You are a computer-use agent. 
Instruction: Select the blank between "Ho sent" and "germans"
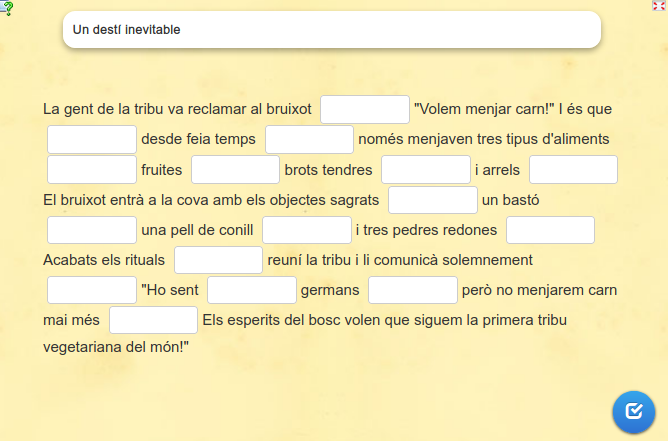click(x=252, y=290)
